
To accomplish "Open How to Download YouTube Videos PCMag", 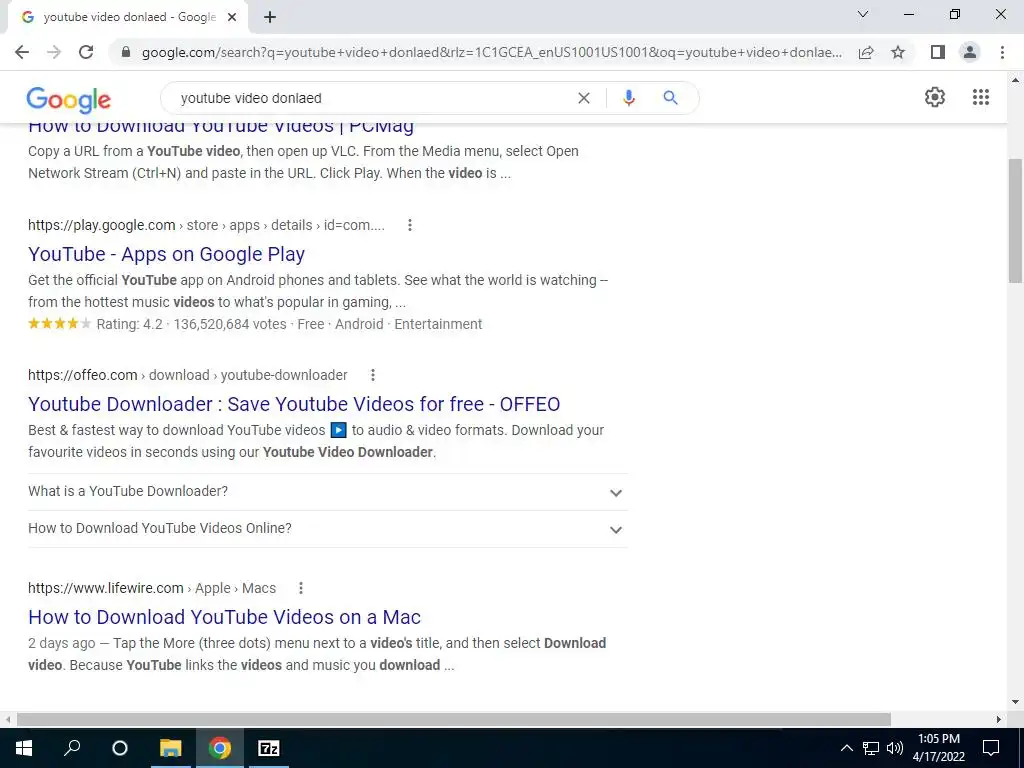I will coord(221,126).
